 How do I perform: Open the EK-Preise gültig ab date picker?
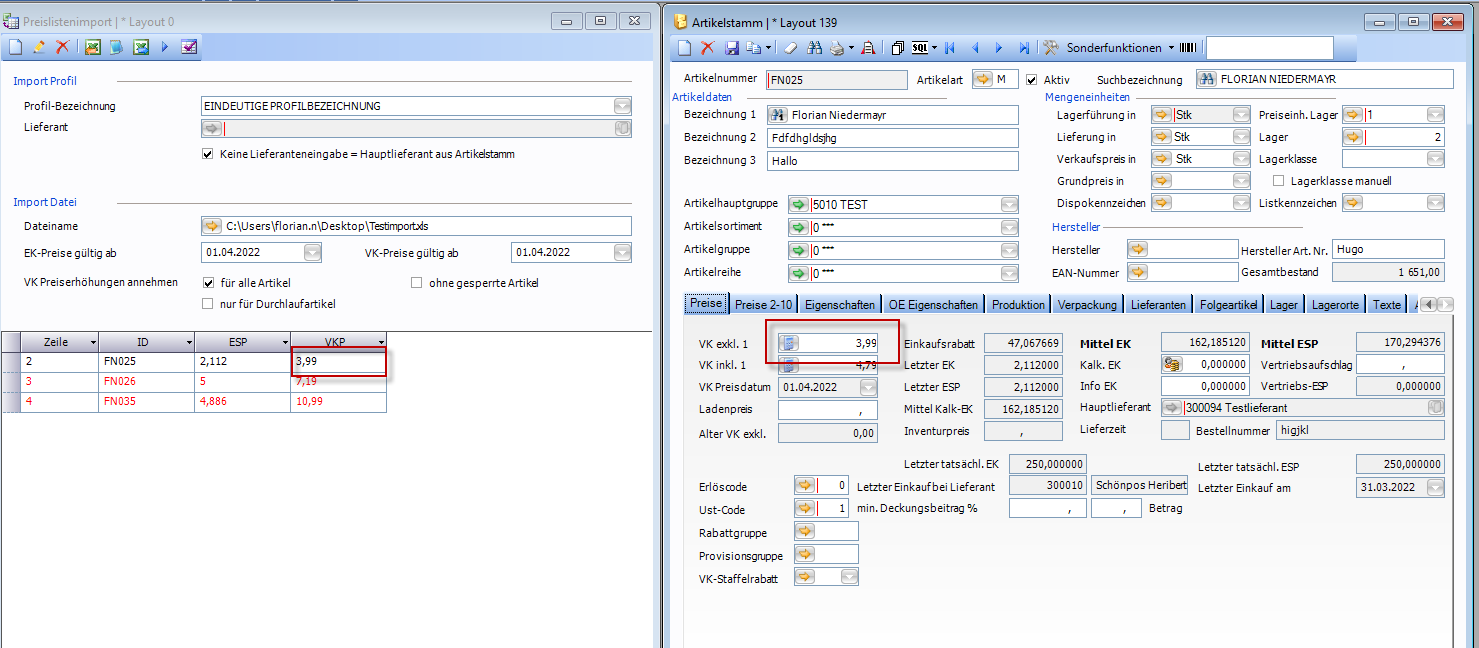tap(312, 253)
